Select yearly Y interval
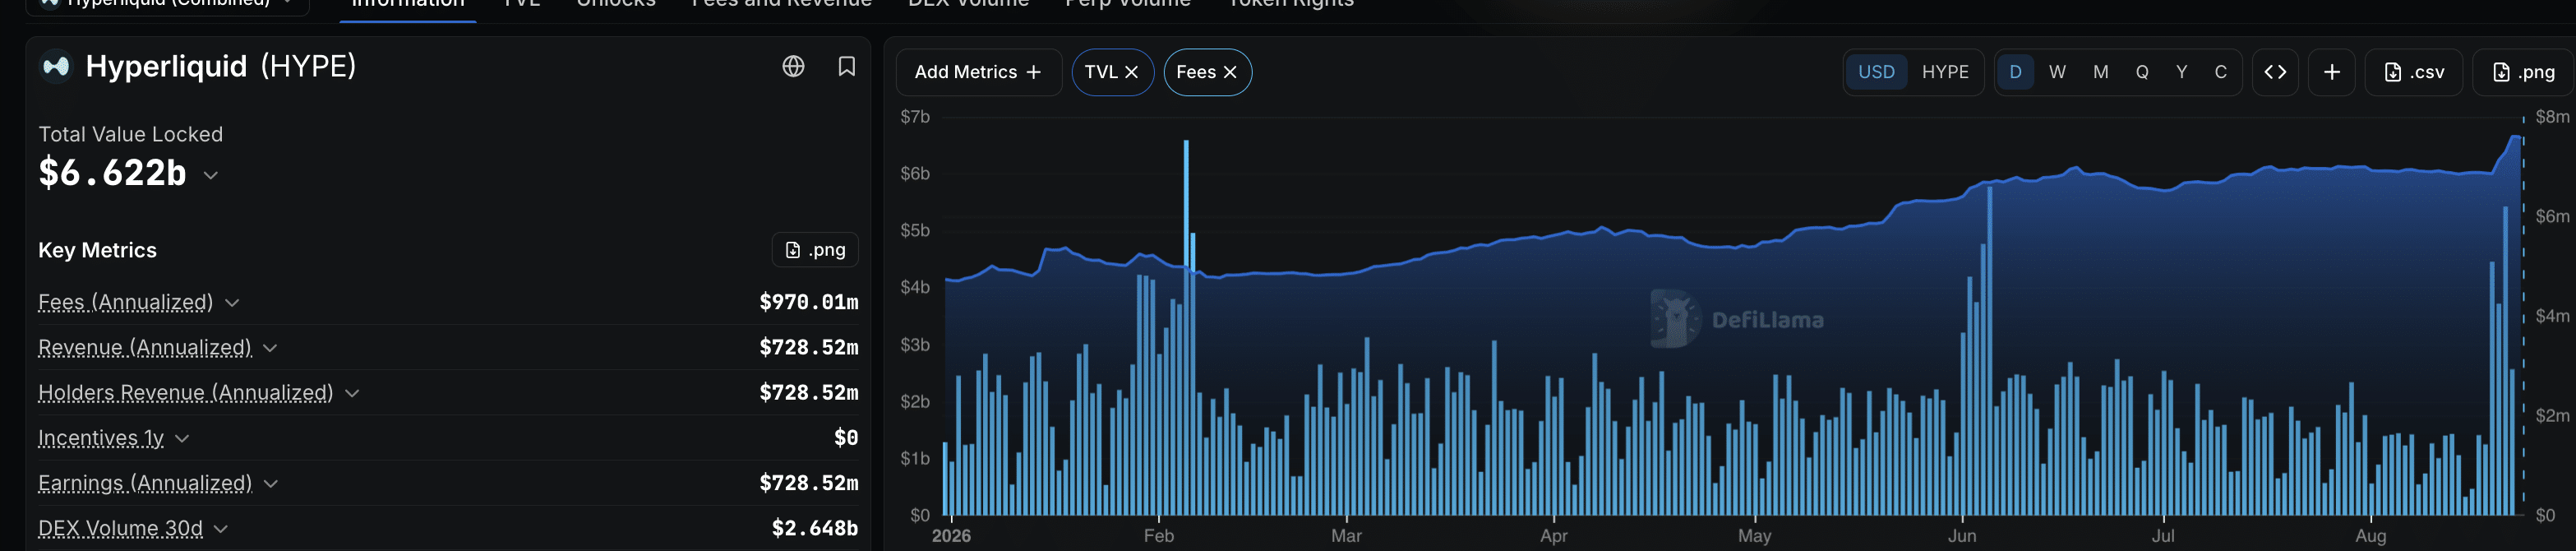The image size is (2576, 551). 2181,72
